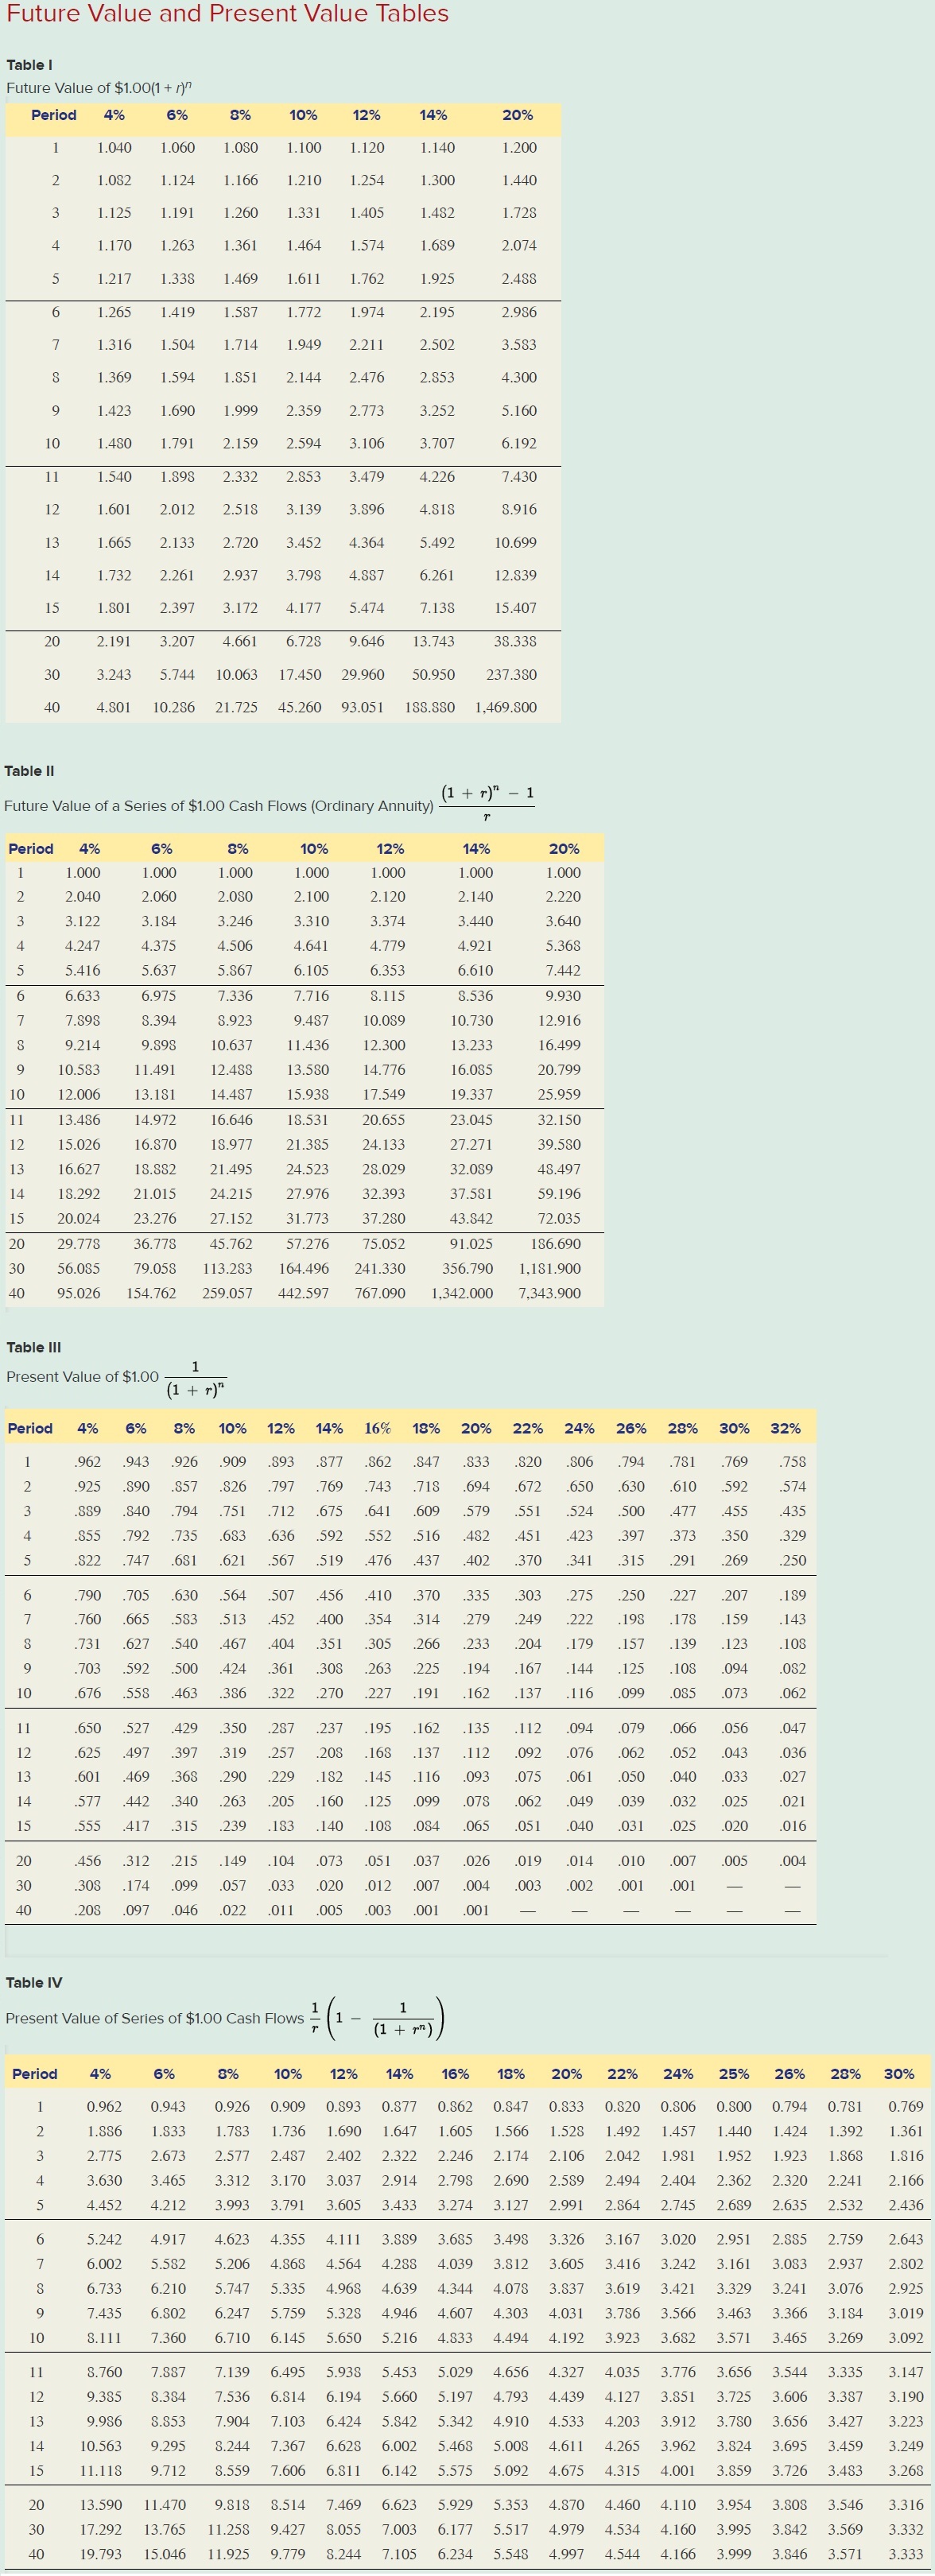Click the value .676 in Table III
This screenshot has height=2576, width=935.
[x=88, y=1693]
